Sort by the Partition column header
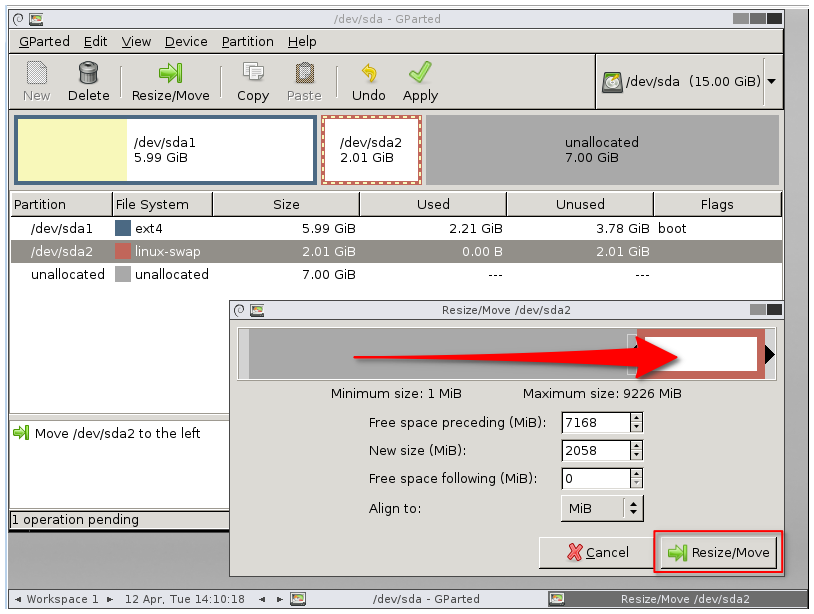814x614 pixels. tap(61, 204)
